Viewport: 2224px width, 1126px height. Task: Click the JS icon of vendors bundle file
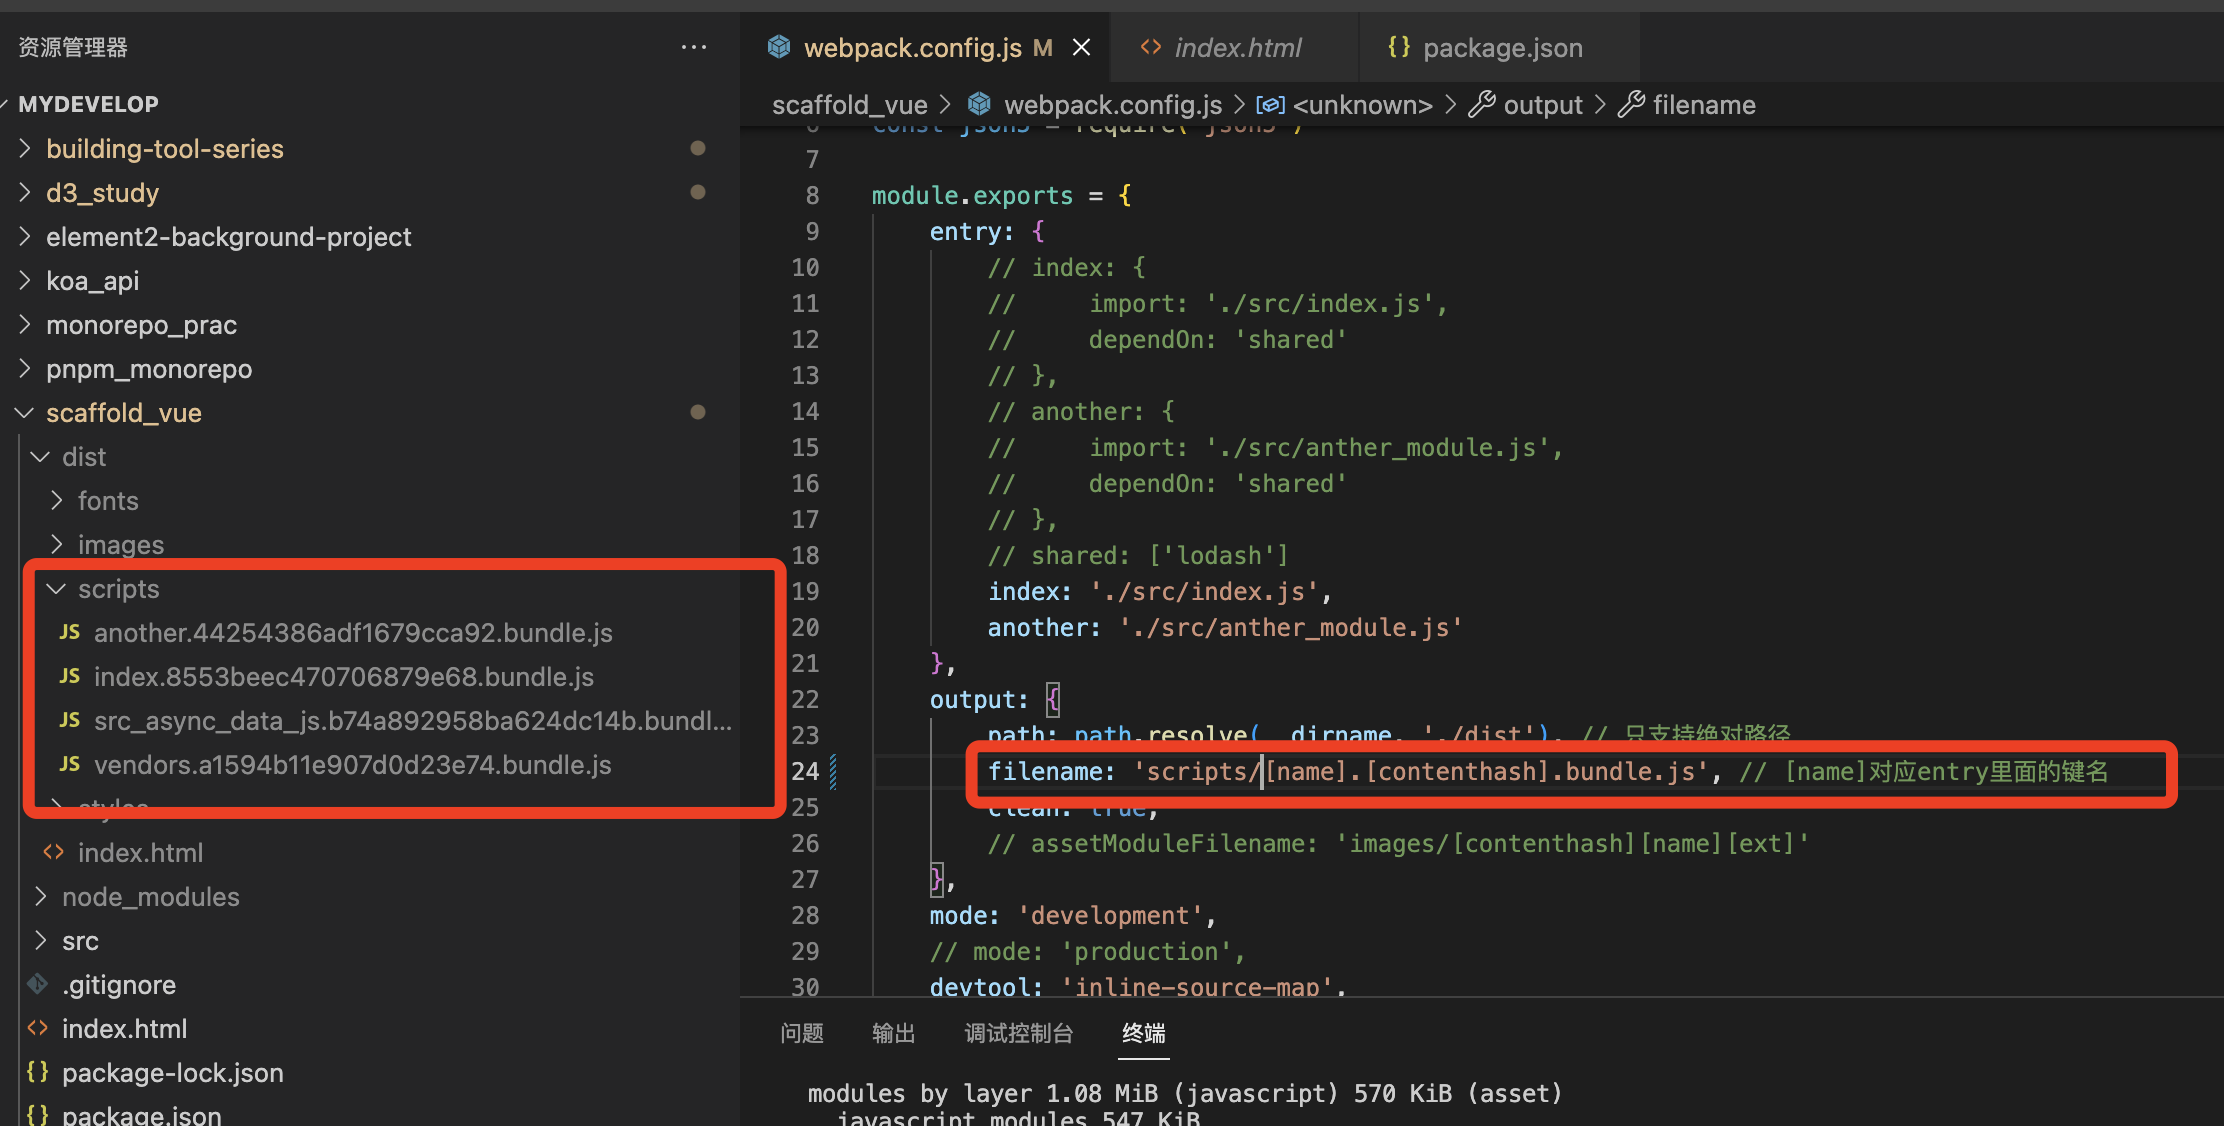click(x=69, y=764)
